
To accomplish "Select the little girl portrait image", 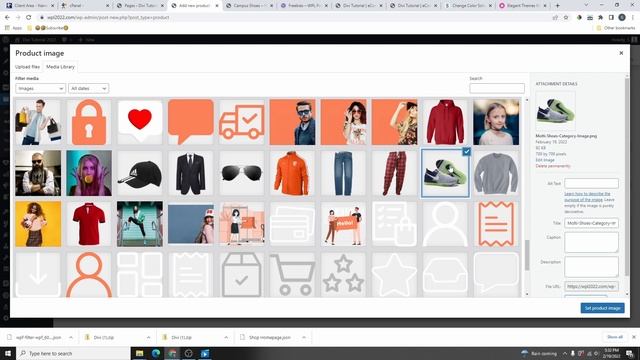I will pos(496,122).
